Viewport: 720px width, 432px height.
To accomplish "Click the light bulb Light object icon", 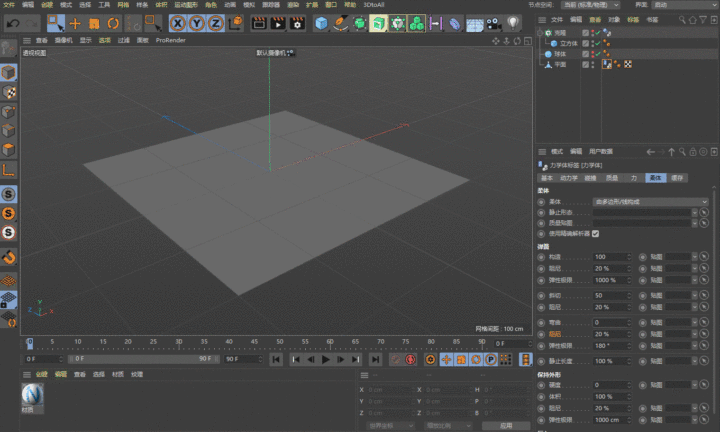I will (x=513, y=22).
